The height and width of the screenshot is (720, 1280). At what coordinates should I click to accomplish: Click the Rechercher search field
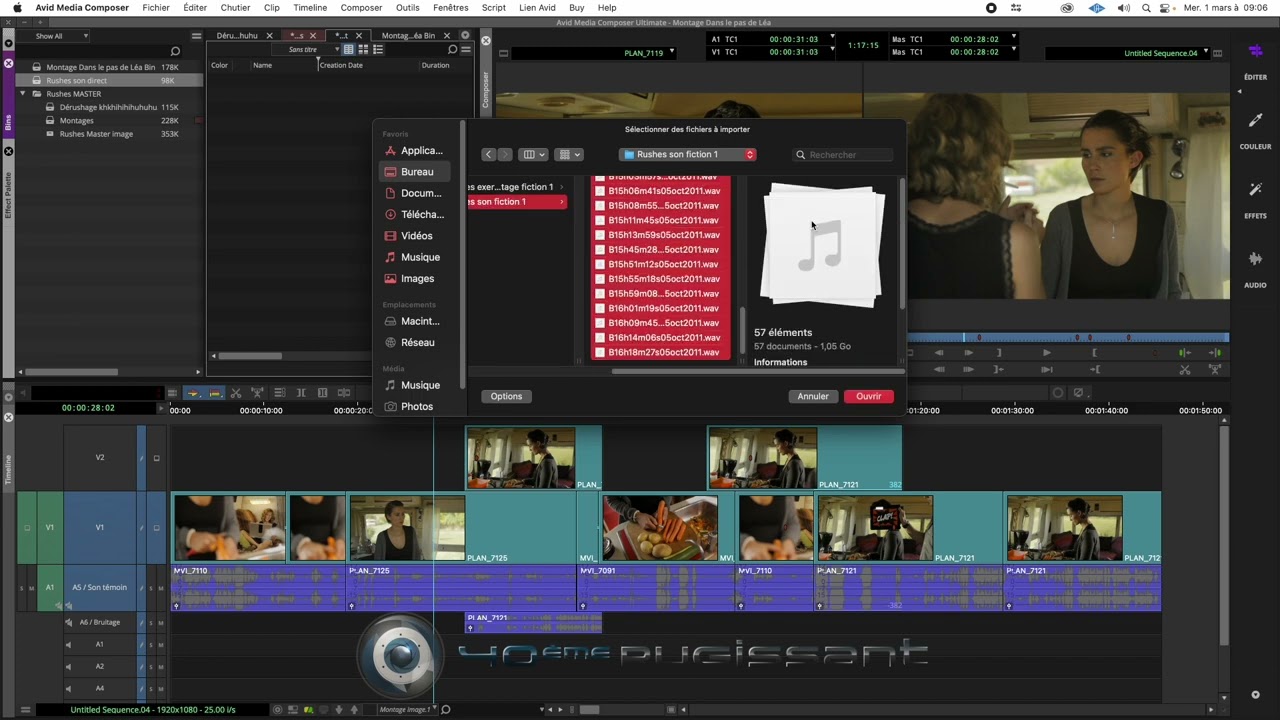coord(843,155)
